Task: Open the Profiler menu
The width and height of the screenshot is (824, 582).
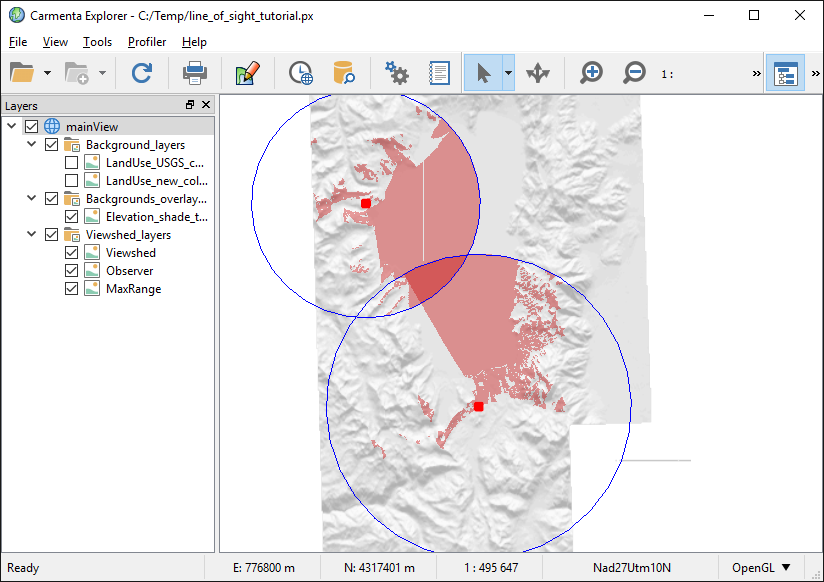Action: coord(147,42)
